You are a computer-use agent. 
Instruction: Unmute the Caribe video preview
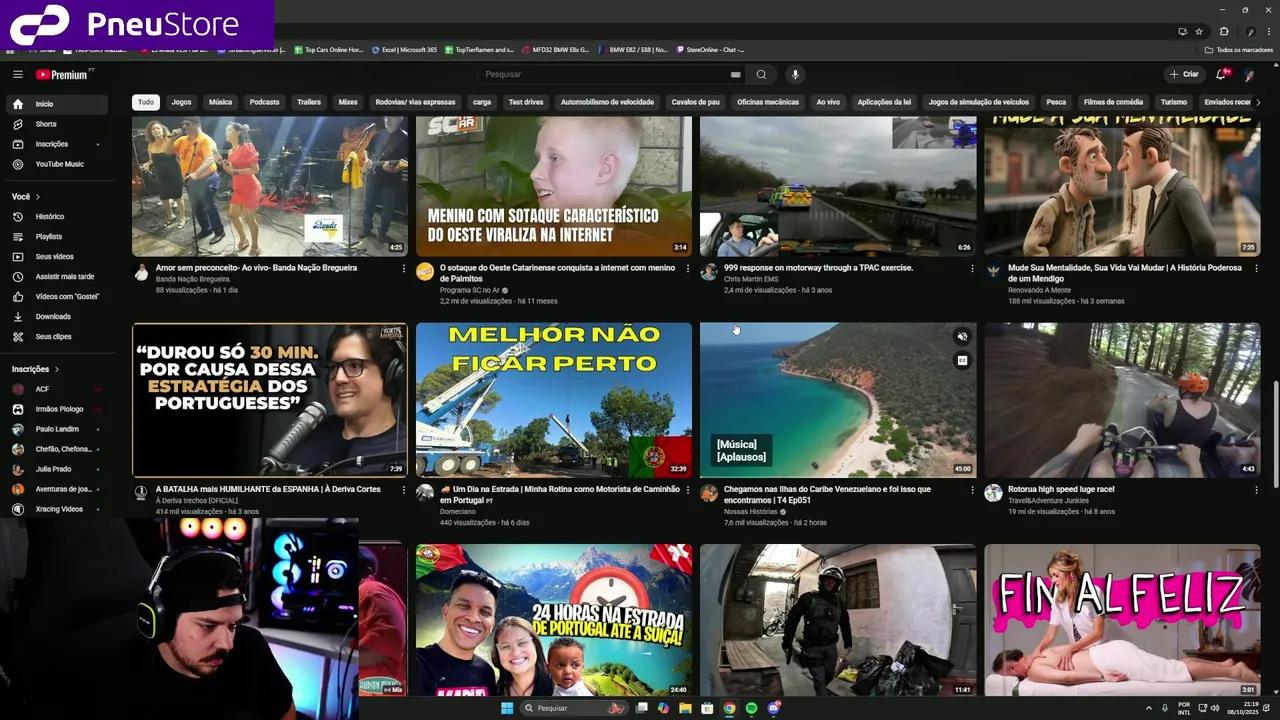[962, 337]
